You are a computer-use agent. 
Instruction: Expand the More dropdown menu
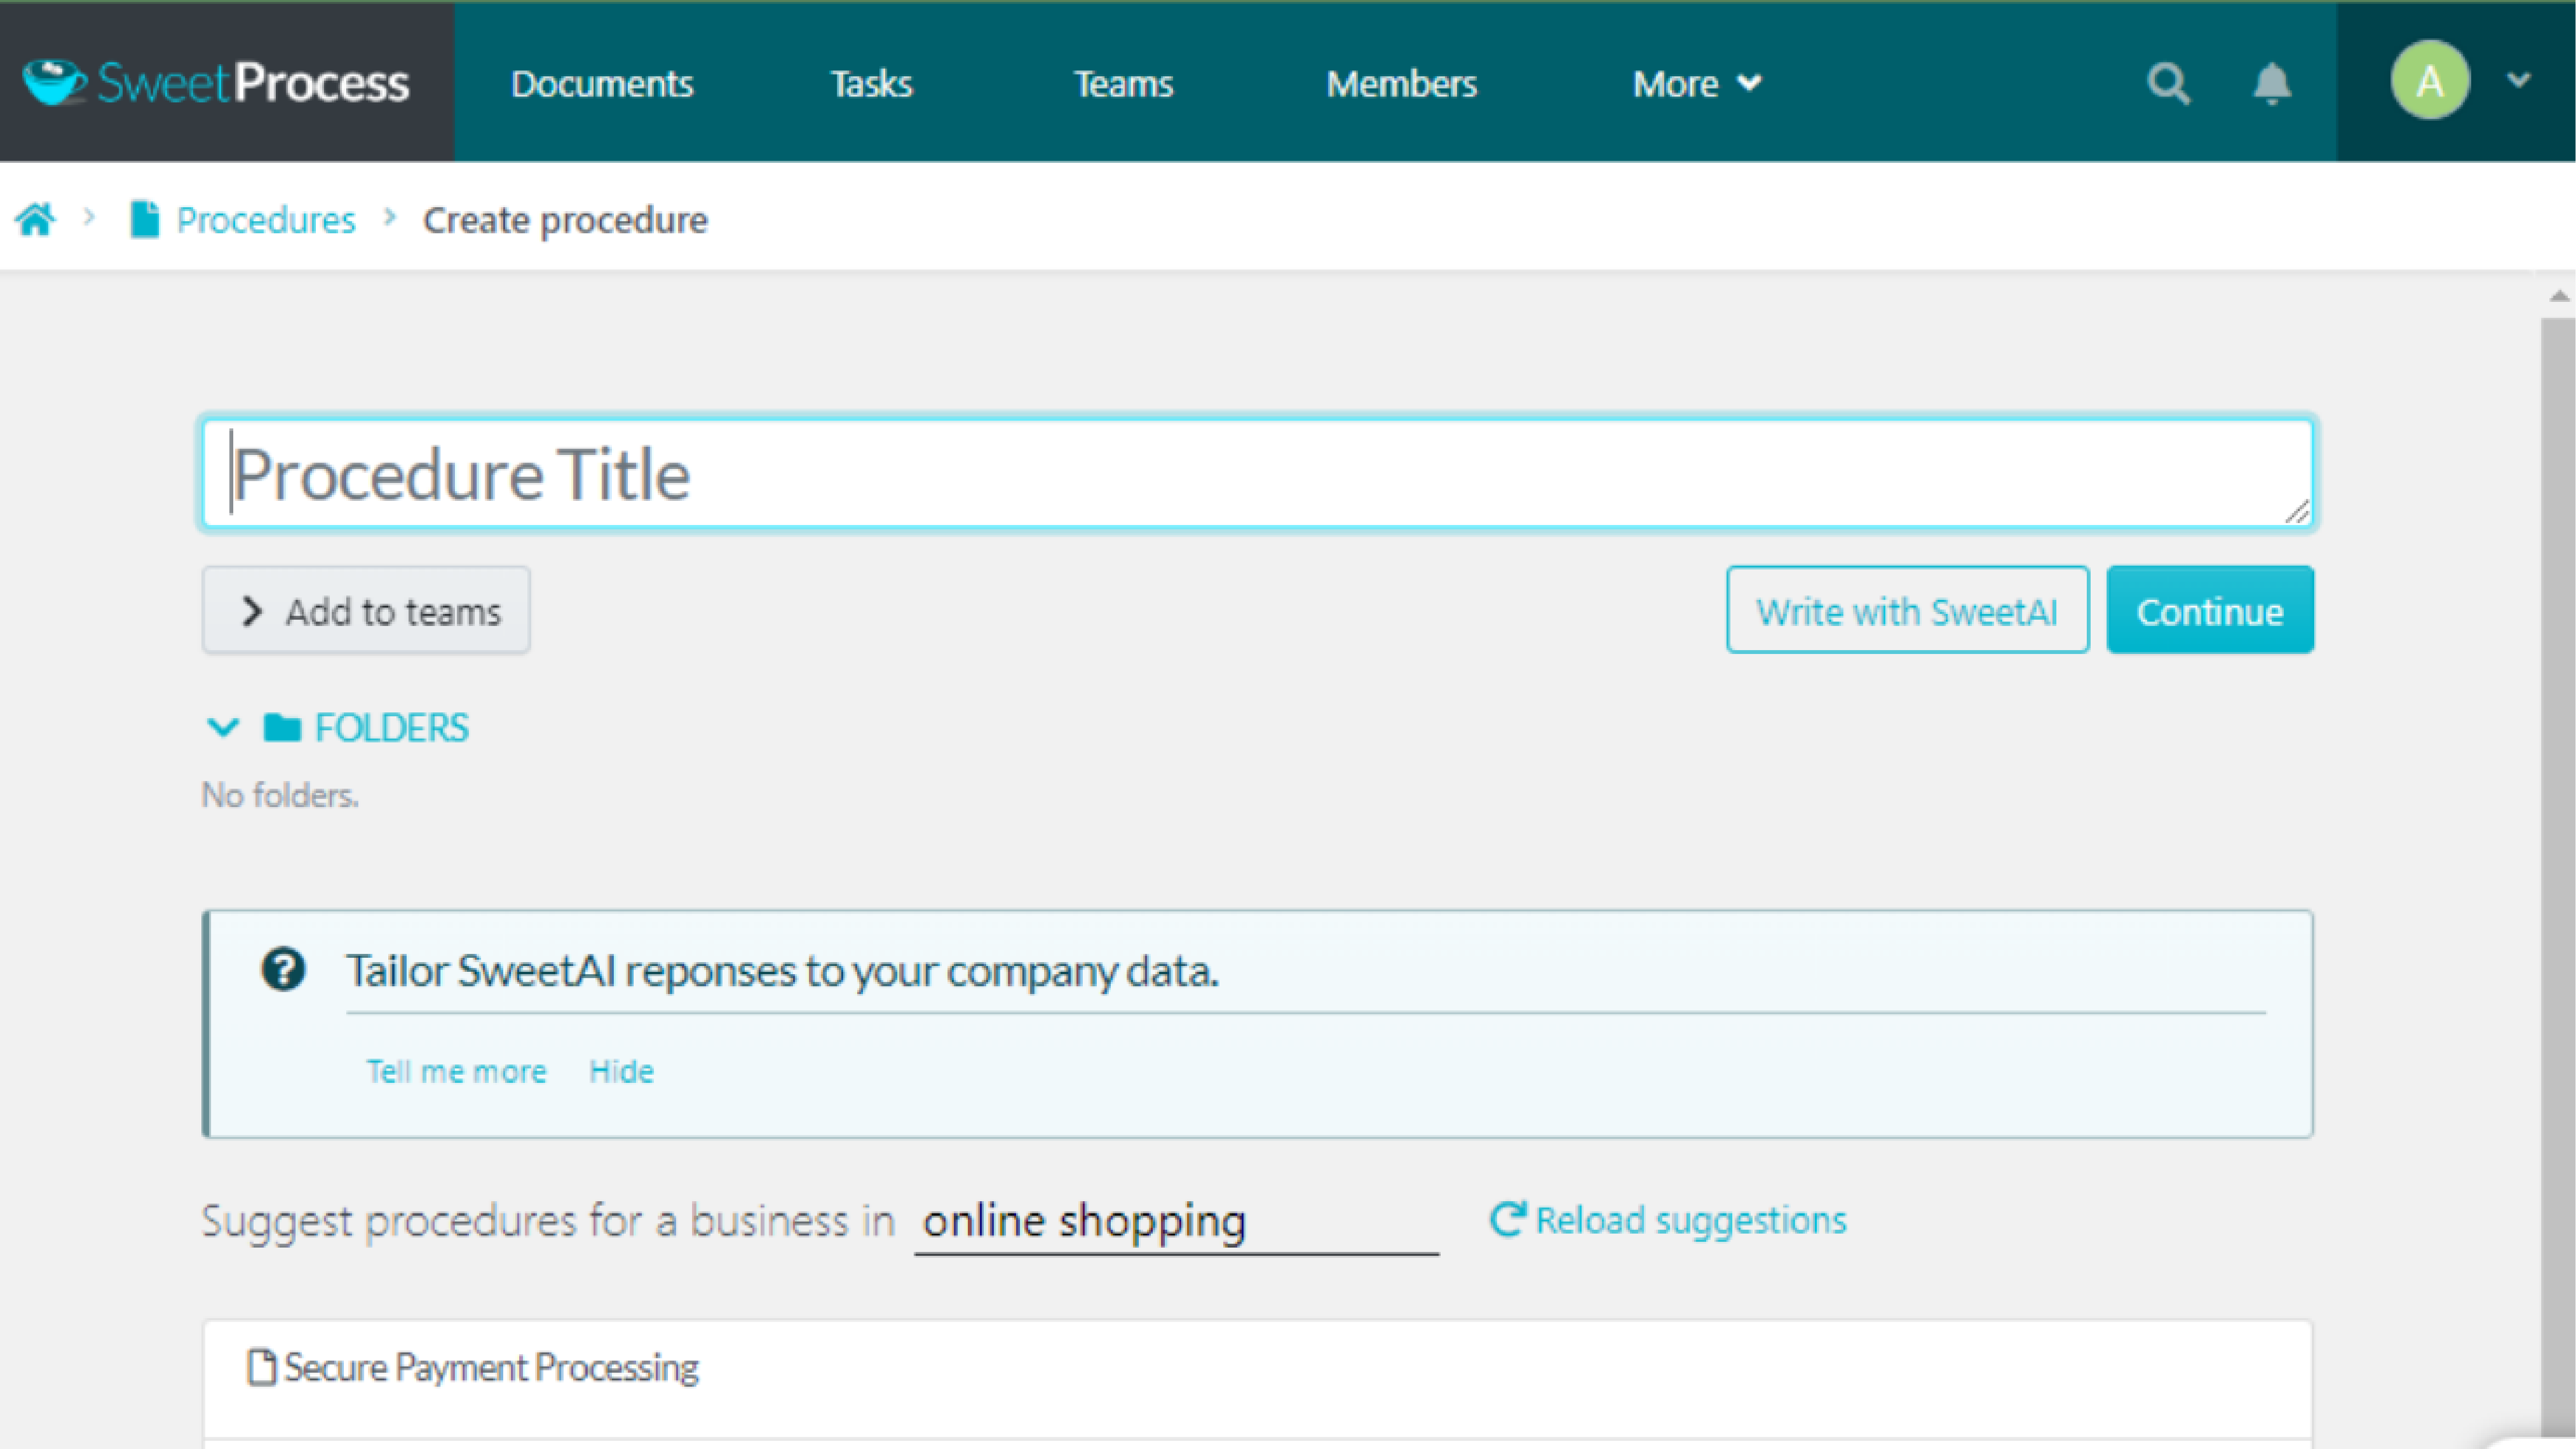click(x=1697, y=84)
